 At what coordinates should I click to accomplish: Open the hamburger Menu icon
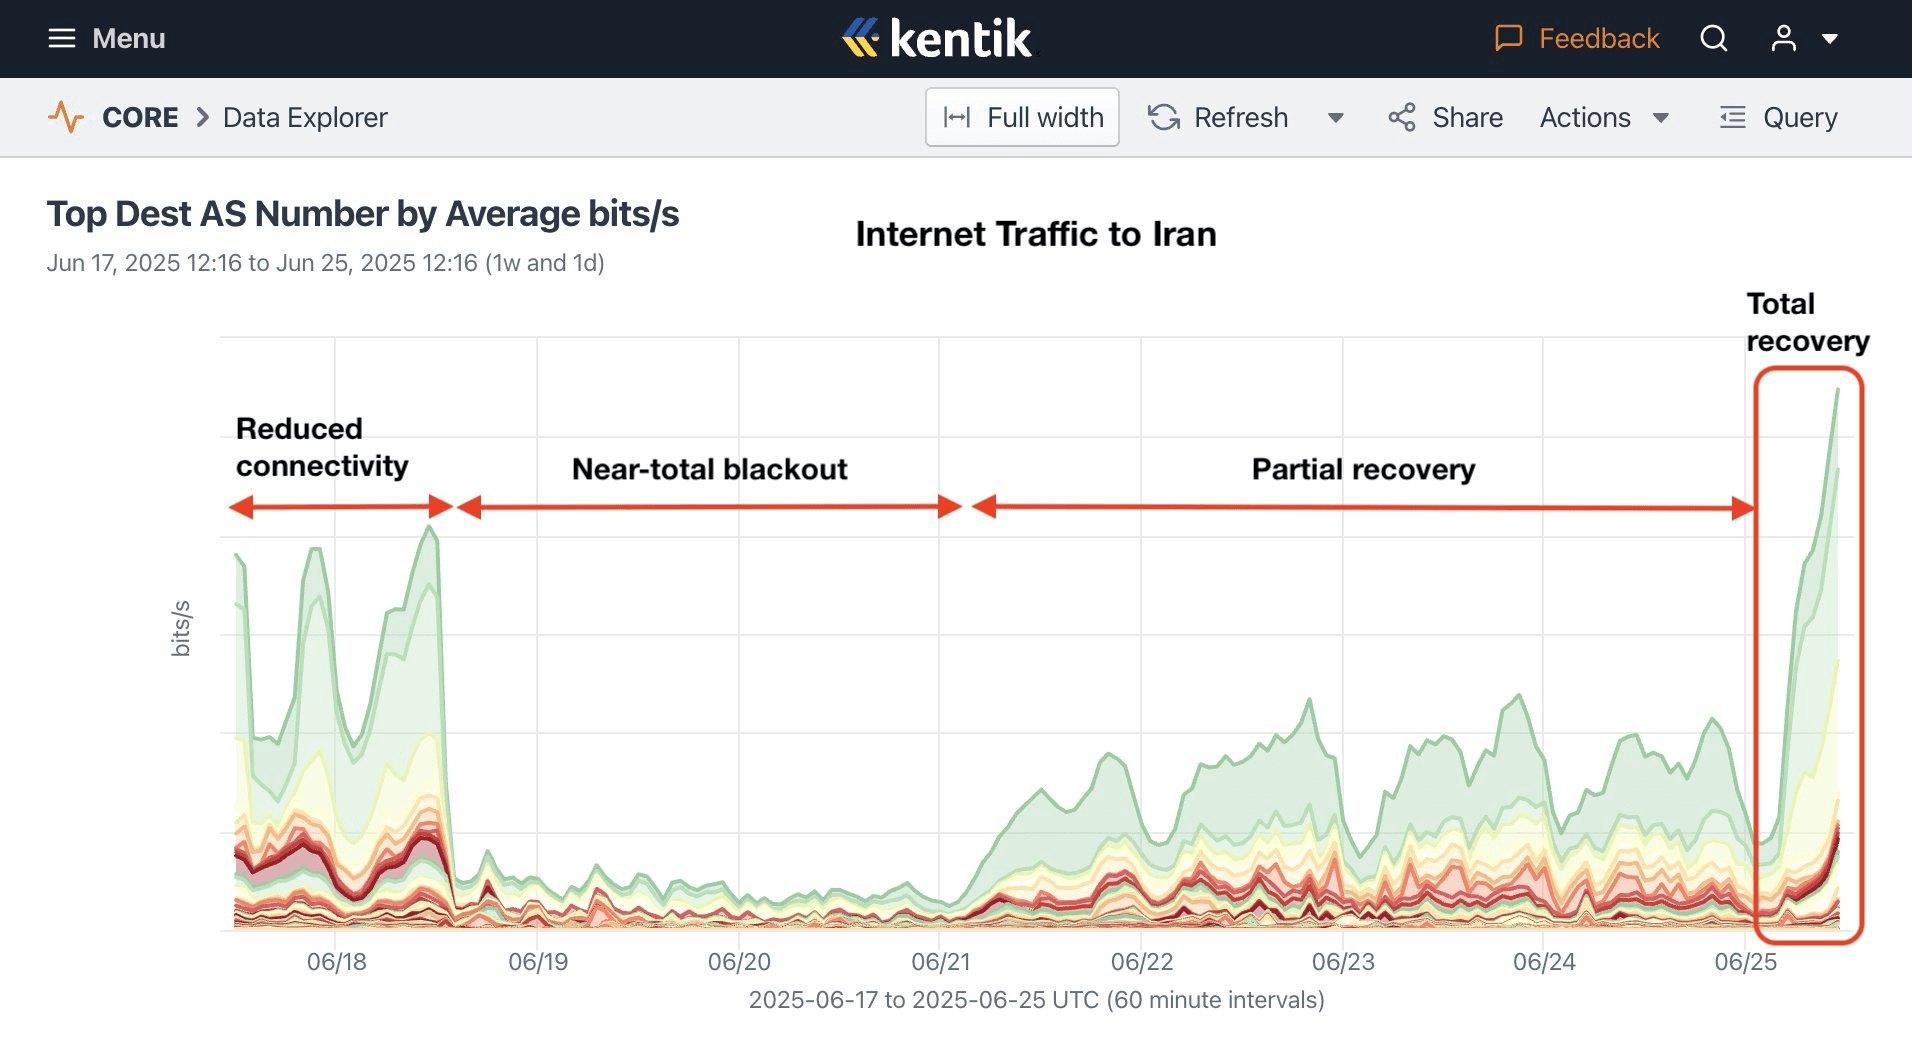pos(62,39)
